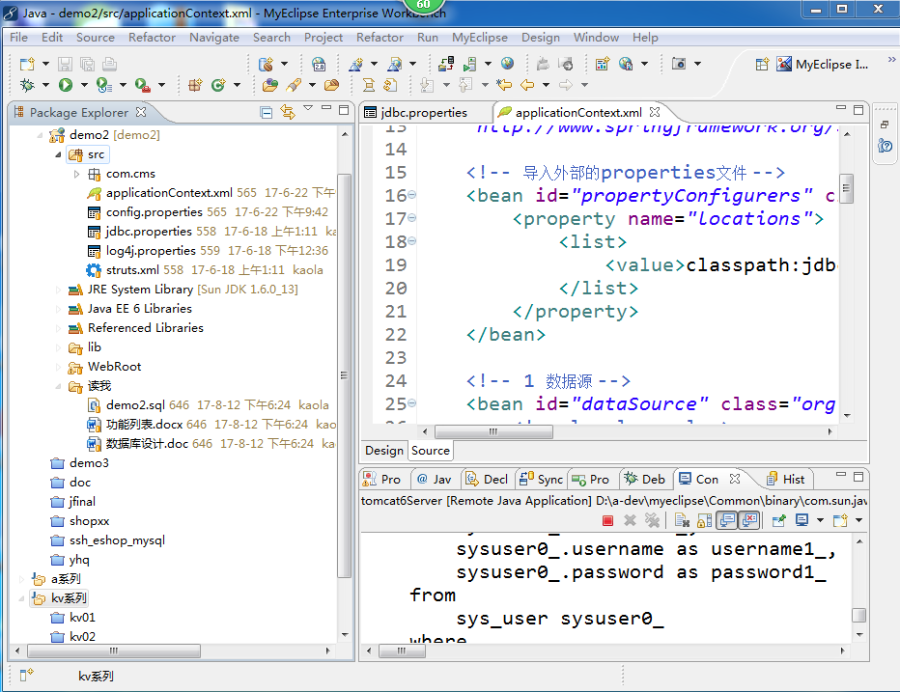Toggle show console when standard out changes

pyautogui.click(x=727, y=520)
